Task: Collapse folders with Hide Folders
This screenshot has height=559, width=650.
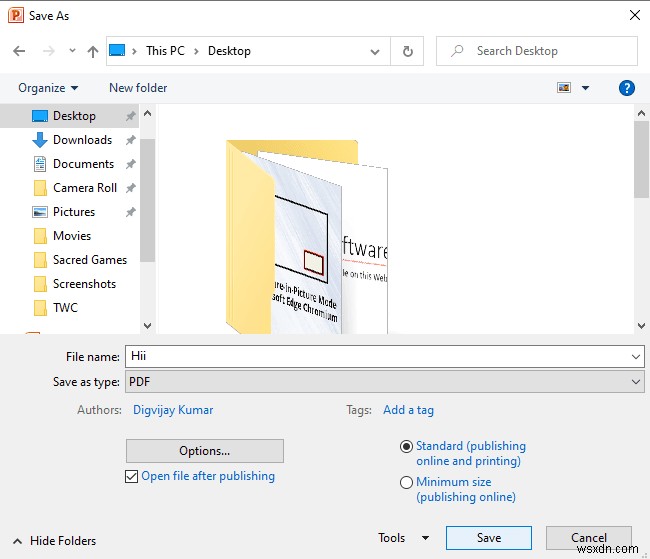Action: pyautogui.click(x=55, y=541)
